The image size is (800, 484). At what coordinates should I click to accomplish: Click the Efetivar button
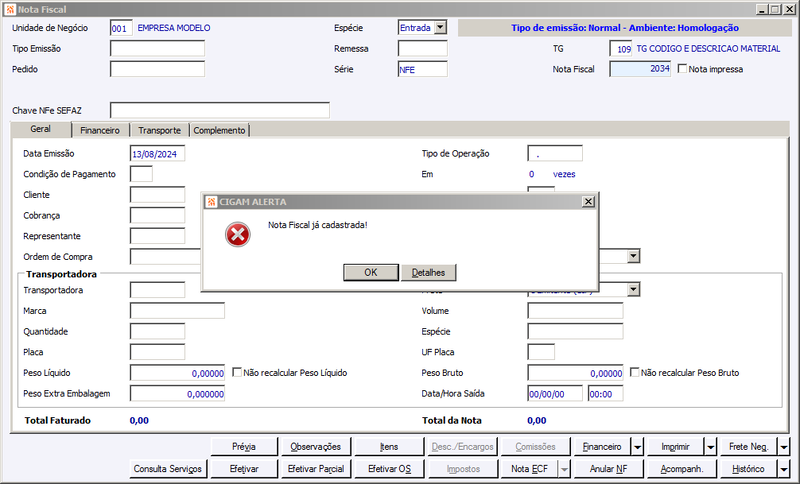click(x=244, y=469)
